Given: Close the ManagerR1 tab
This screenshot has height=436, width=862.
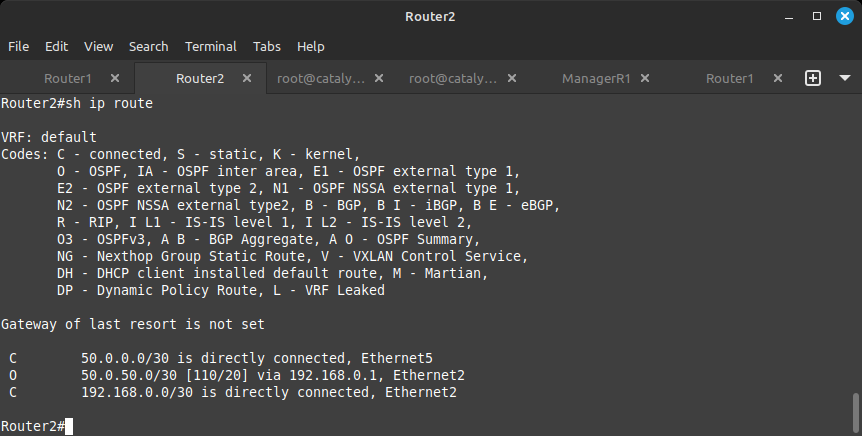Looking at the screenshot, I should (x=645, y=78).
